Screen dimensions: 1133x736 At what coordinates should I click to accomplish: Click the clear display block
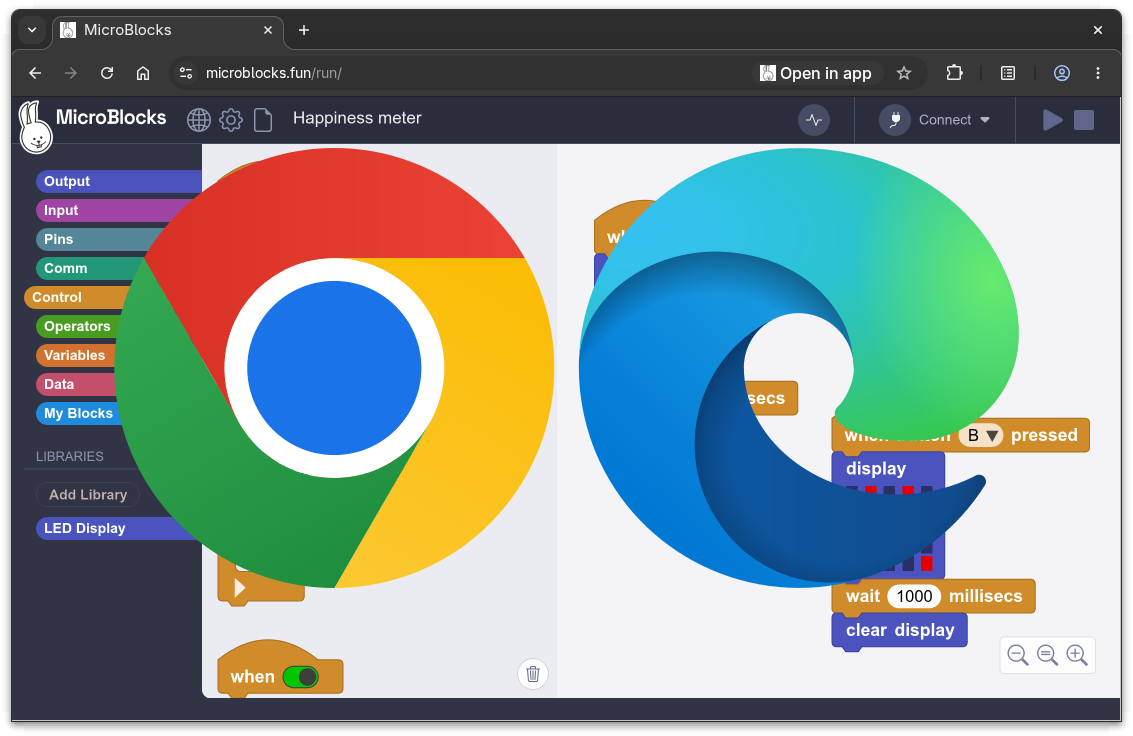[900, 630]
